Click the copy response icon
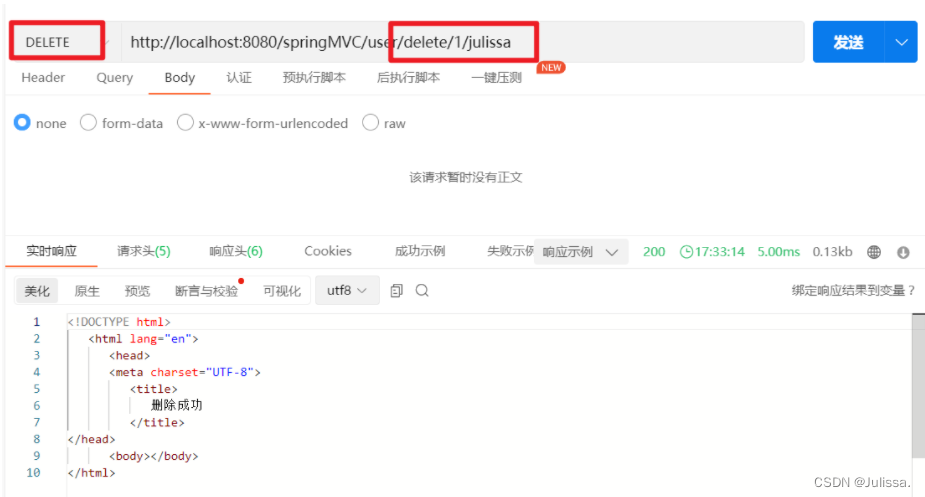 (x=396, y=290)
